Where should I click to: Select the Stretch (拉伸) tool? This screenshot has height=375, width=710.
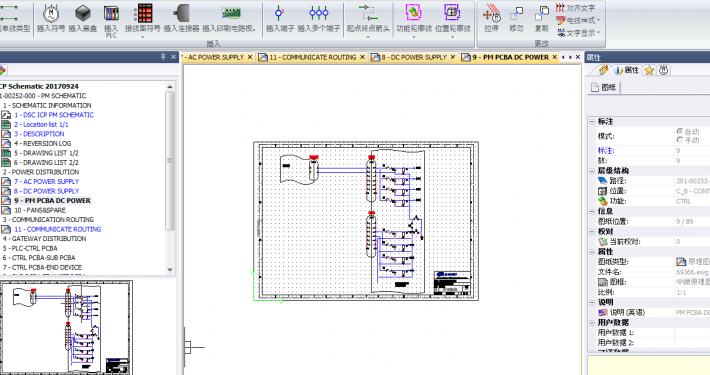pyautogui.click(x=491, y=14)
